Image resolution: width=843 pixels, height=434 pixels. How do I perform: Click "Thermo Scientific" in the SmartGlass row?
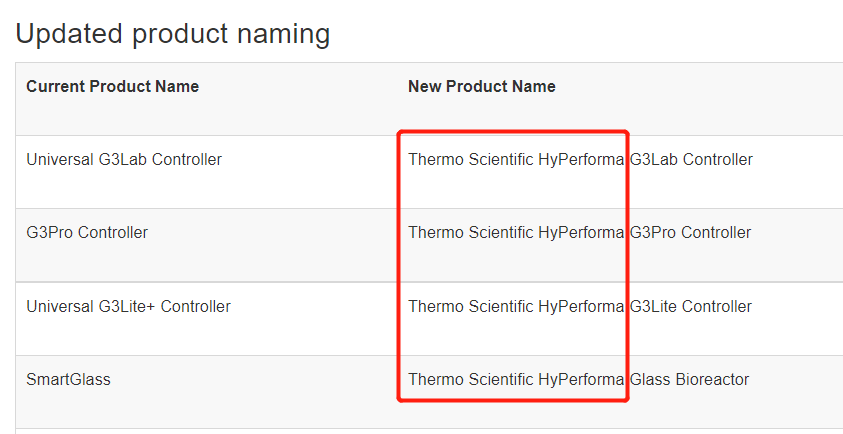(470, 380)
